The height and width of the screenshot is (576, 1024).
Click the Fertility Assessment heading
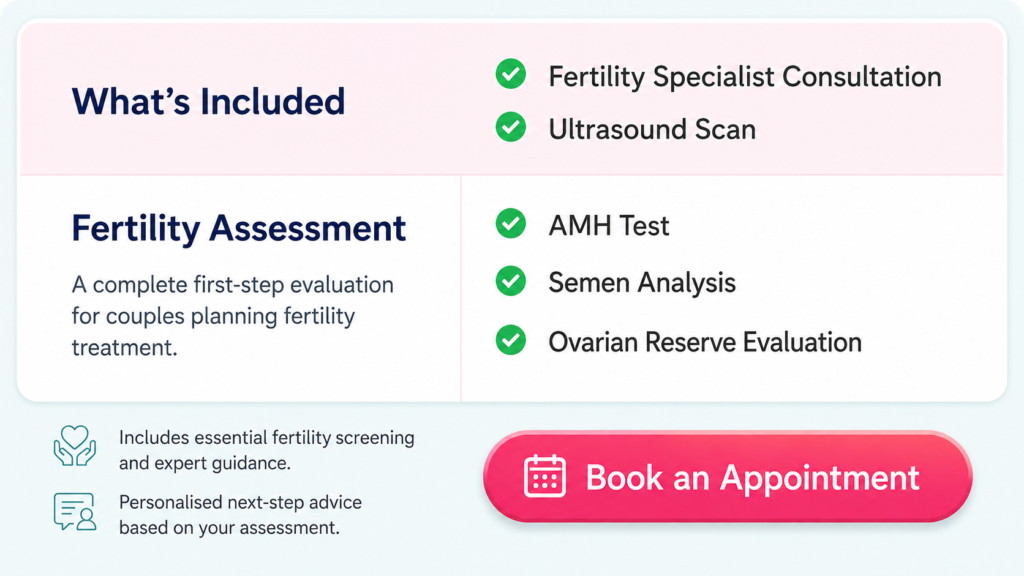click(x=238, y=229)
